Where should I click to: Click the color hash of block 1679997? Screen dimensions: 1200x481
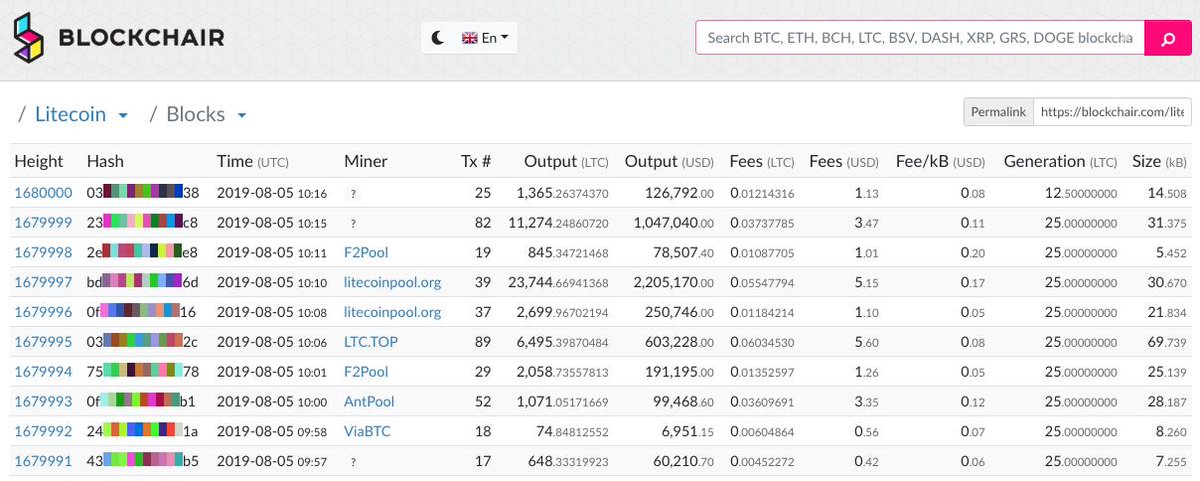point(142,282)
